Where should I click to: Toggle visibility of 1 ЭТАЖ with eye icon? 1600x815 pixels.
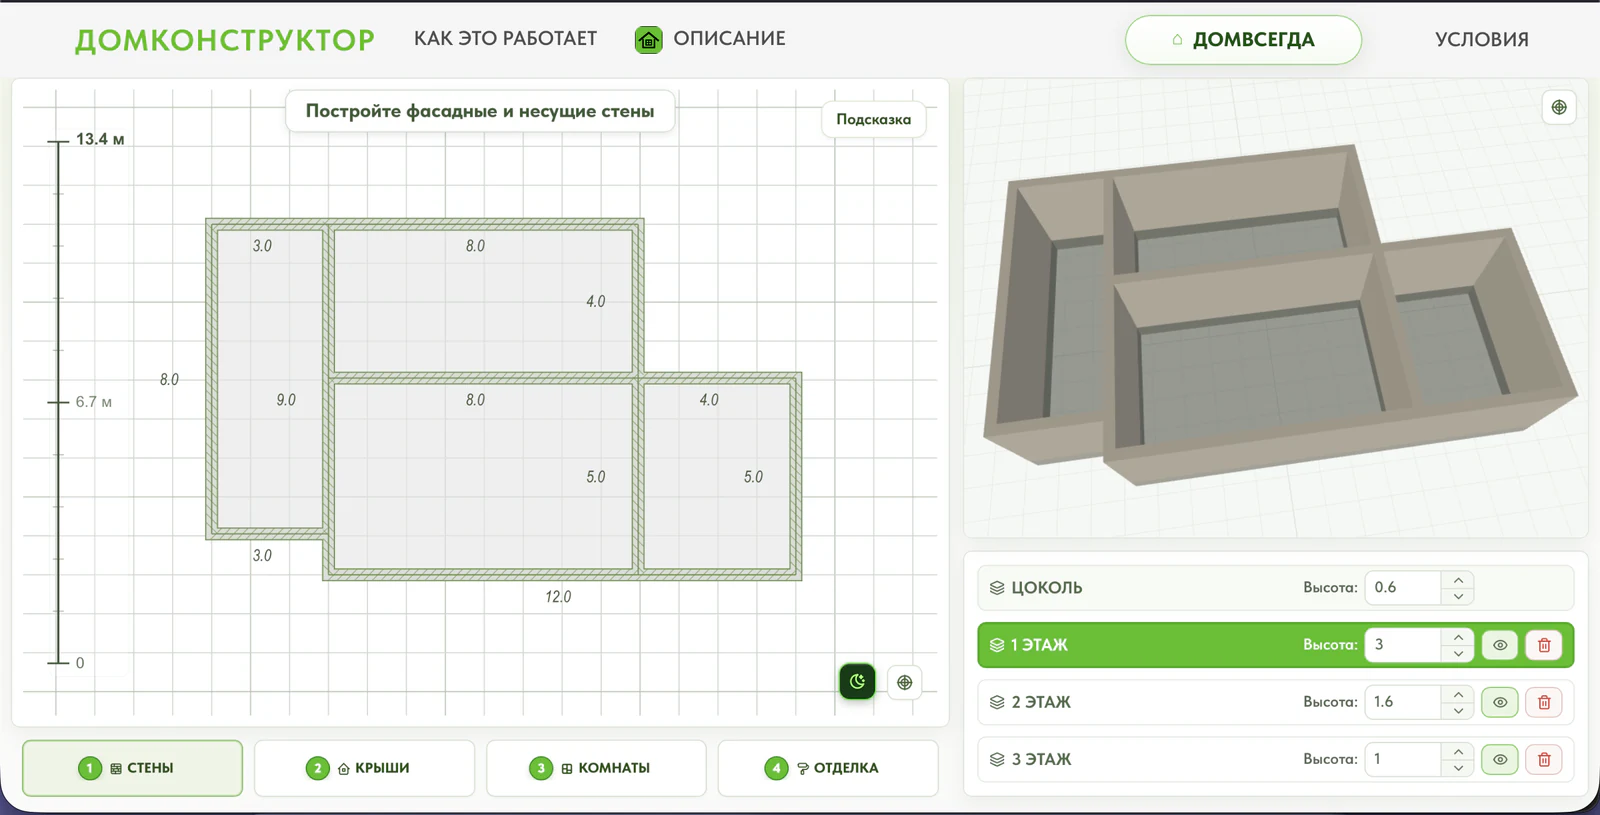click(x=1500, y=645)
